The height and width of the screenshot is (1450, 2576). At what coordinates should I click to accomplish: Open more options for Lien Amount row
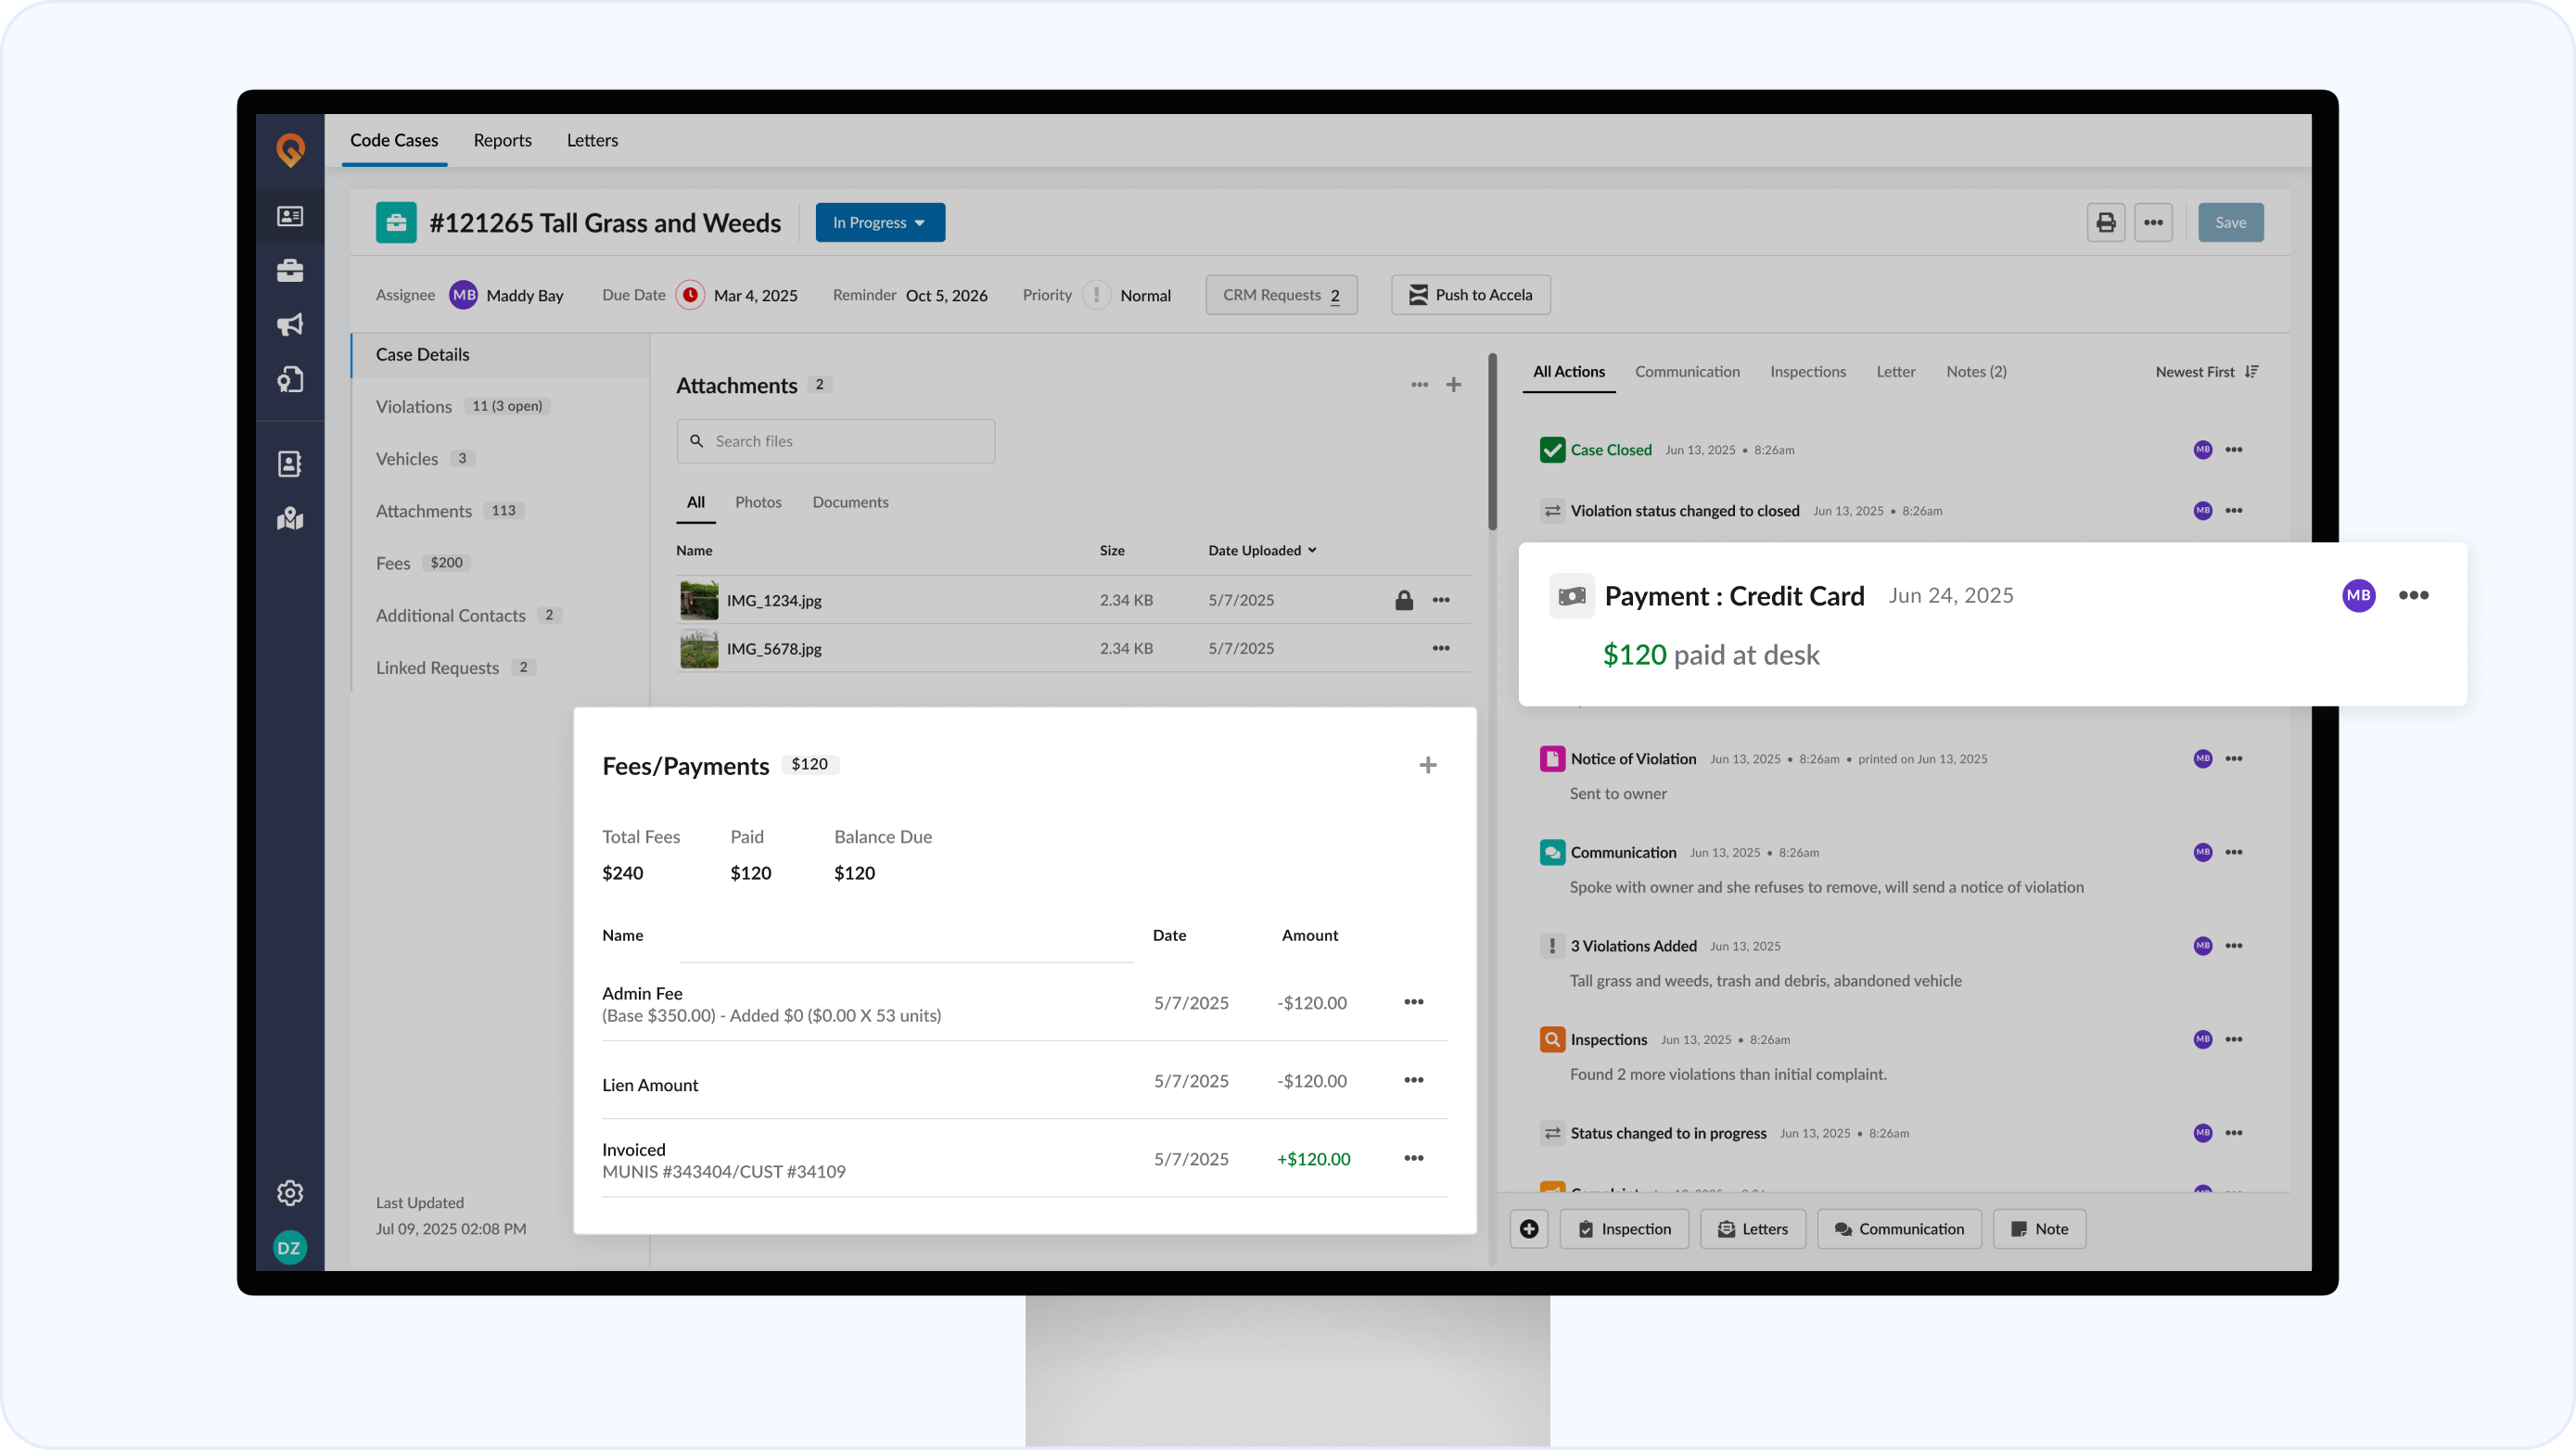click(x=1413, y=1080)
